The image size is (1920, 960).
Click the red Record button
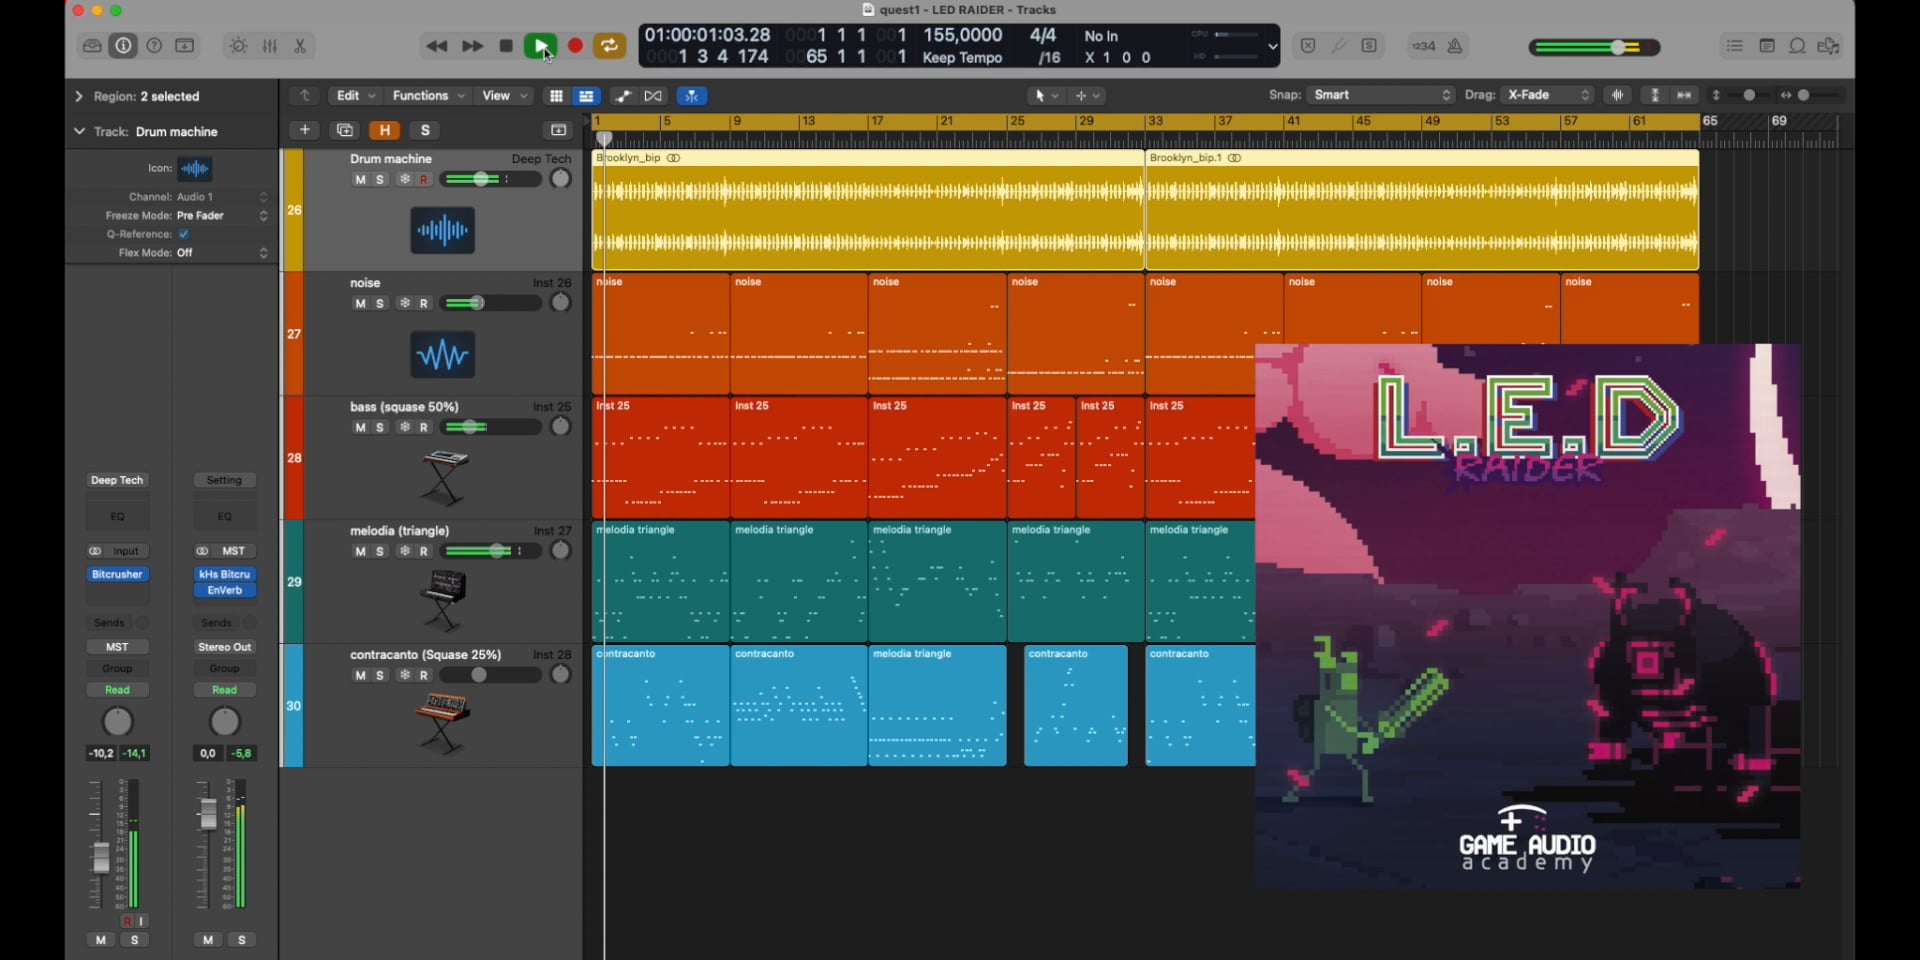pyautogui.click(x=576, y=46)
